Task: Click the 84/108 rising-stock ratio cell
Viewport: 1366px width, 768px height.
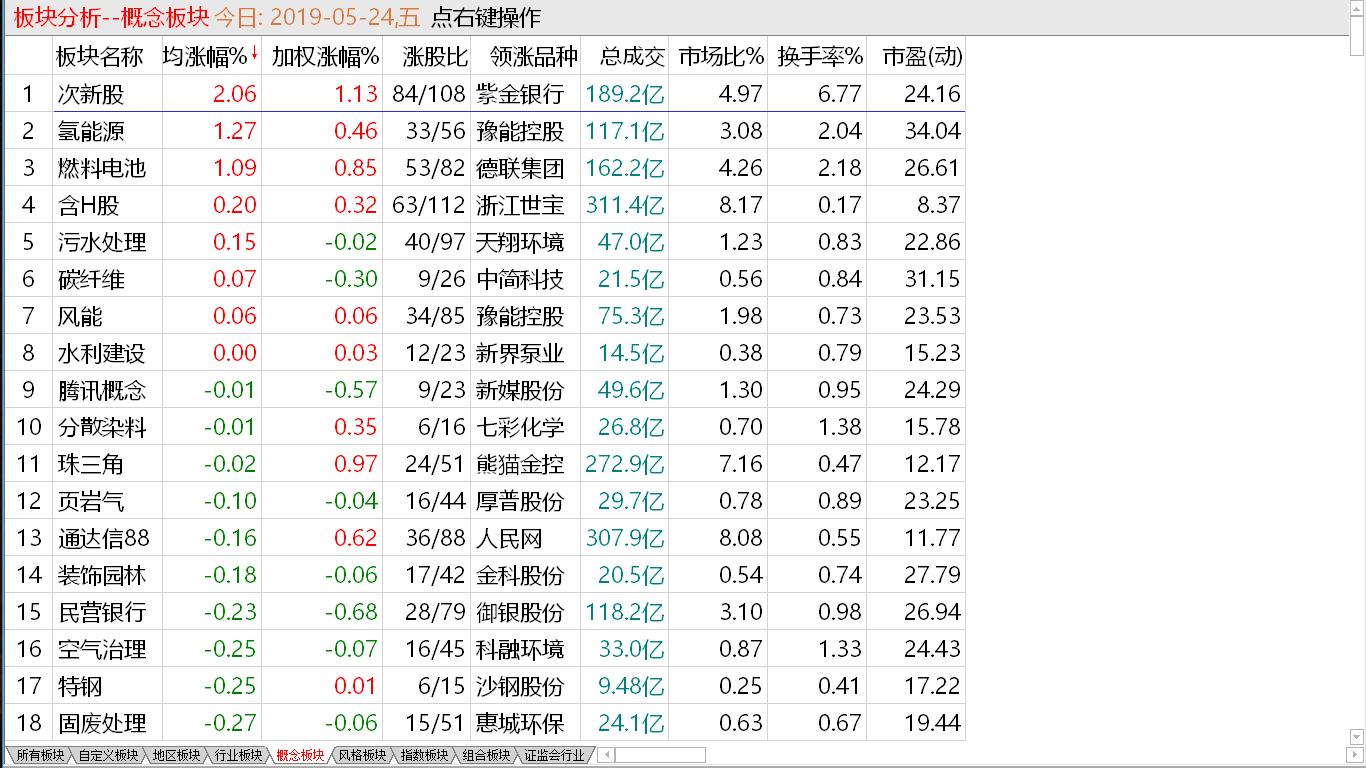Action: (429, 94)
